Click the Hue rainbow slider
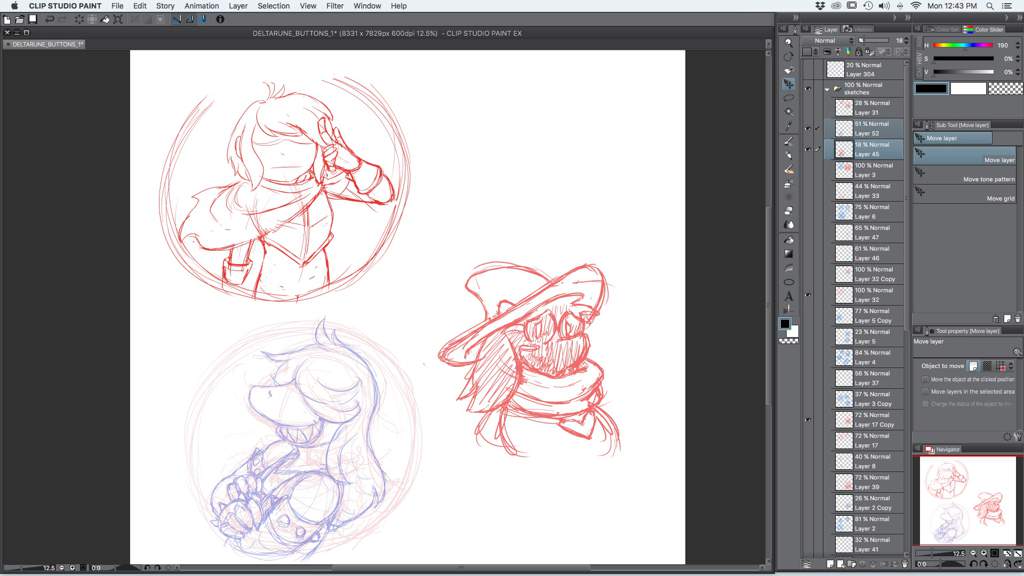 tap(963, 45)
